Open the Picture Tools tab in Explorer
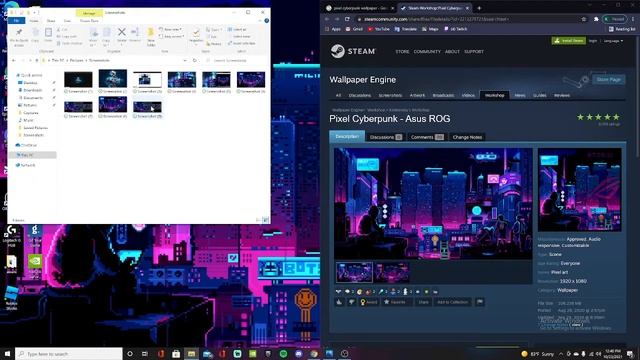Viewport: 640px width, 360px height. (x=89, y=20)
